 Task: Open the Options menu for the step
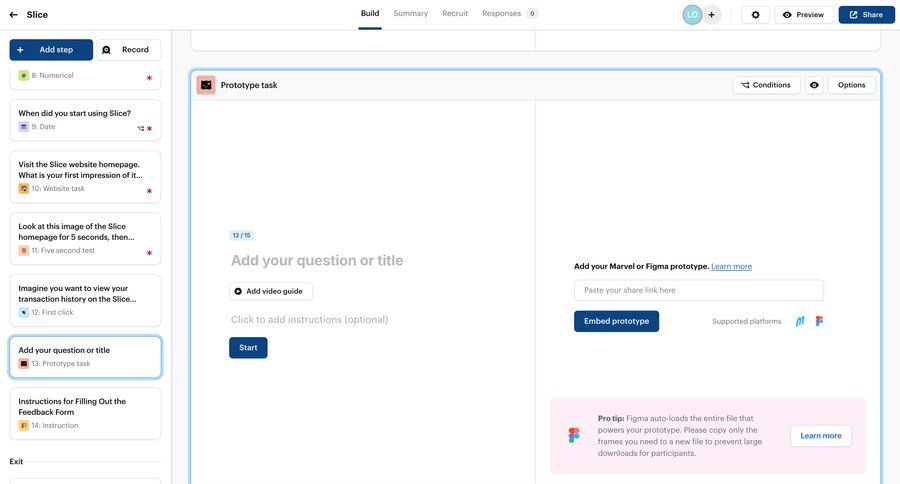[851, 86]
